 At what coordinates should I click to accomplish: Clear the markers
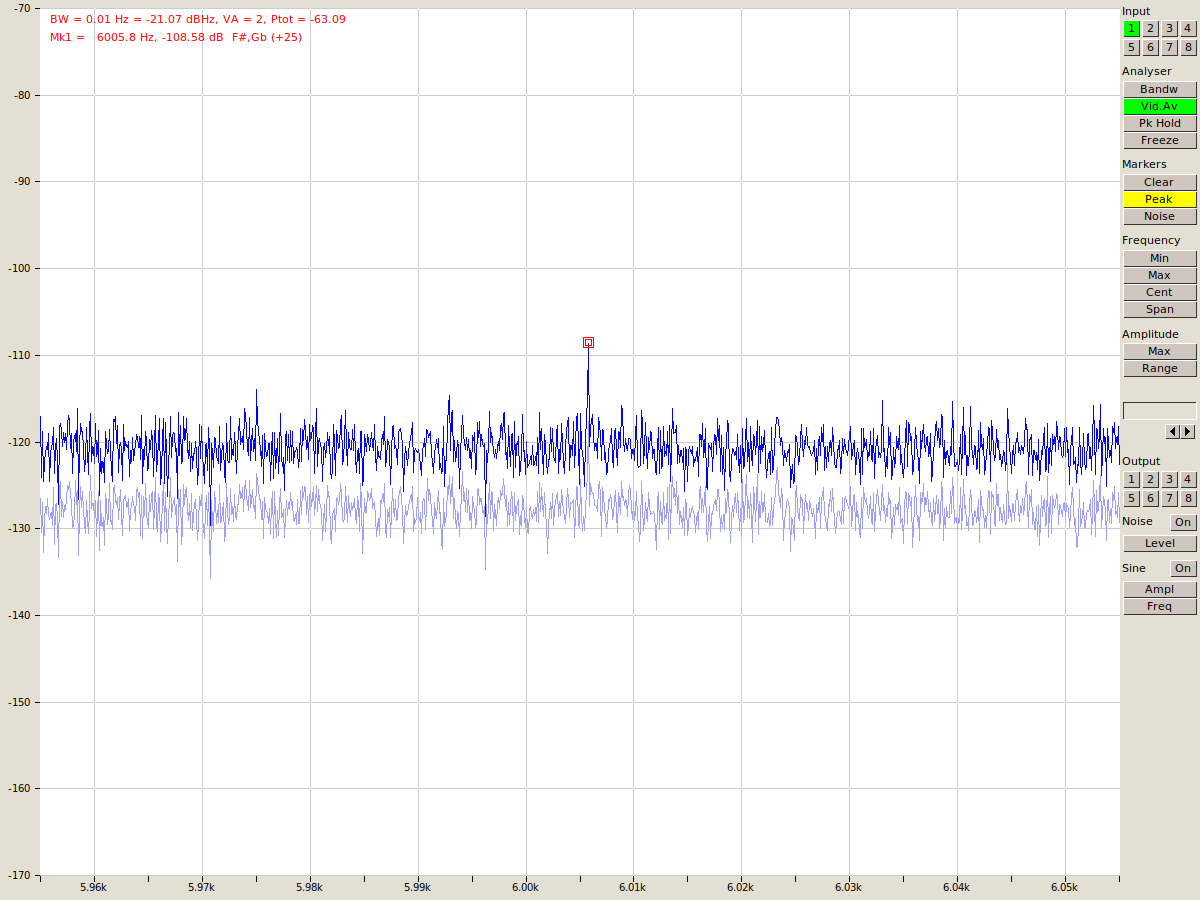point(1159,182)
